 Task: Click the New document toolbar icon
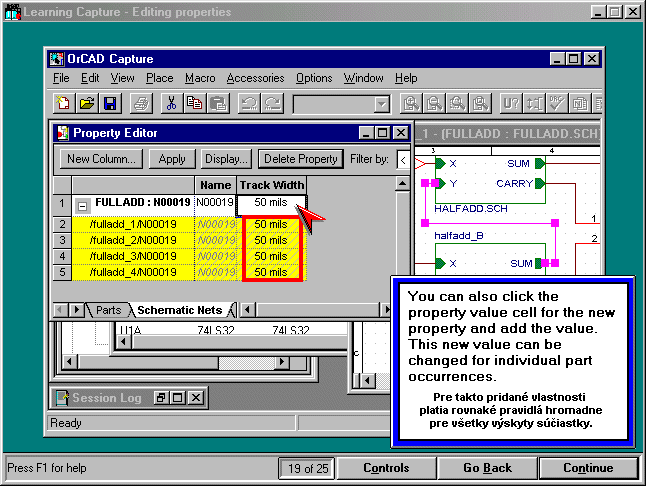click(64, 103)
